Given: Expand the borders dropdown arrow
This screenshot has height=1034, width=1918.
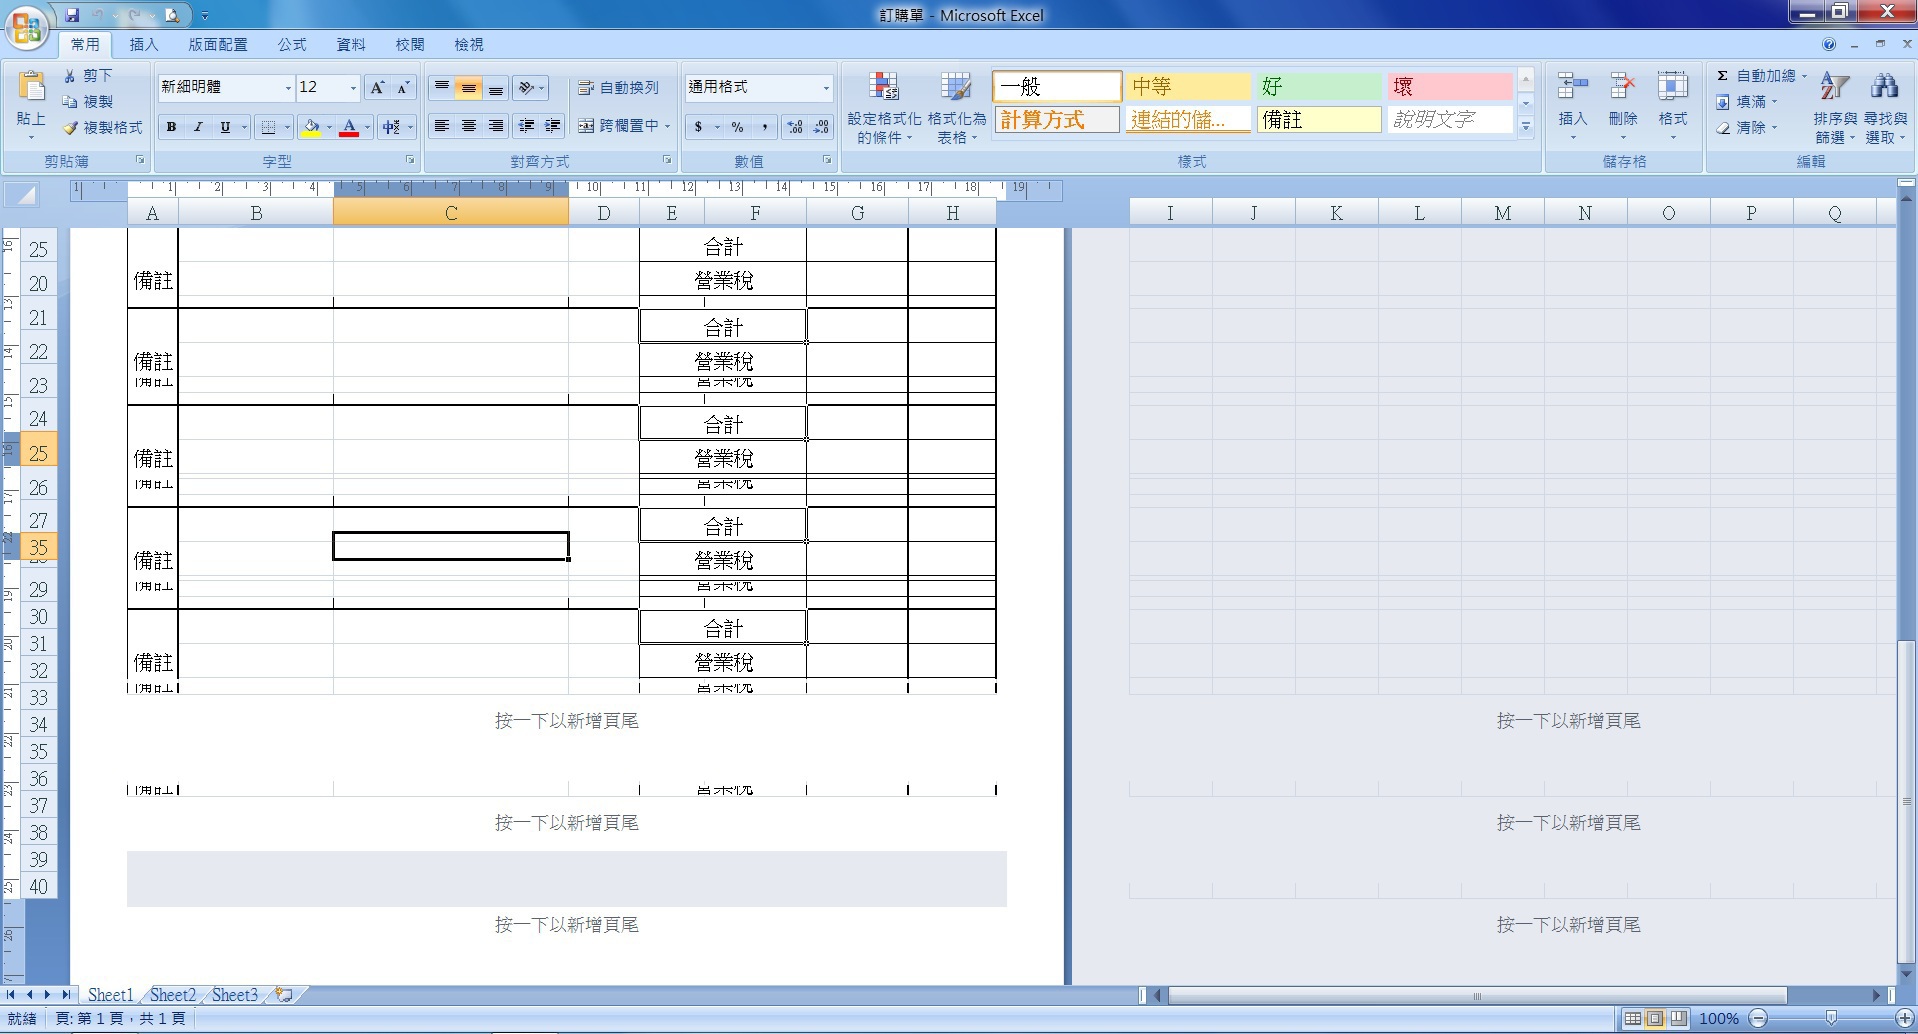Looking at the screenshot, I should click(x=287, y=127).
